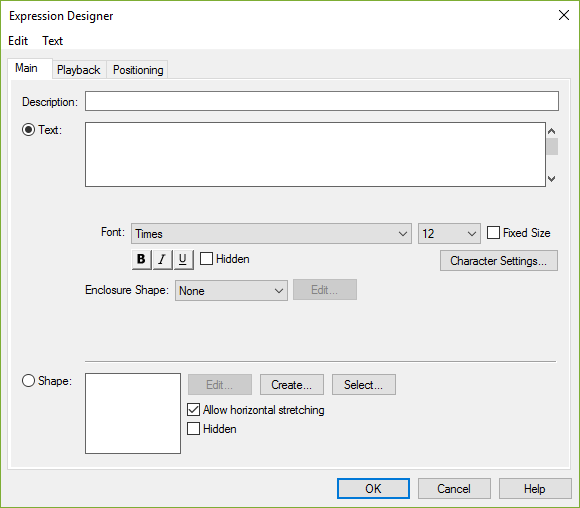Expand the font size 12 dropdown
Screen dimensions: 580x508
[449, 233]
